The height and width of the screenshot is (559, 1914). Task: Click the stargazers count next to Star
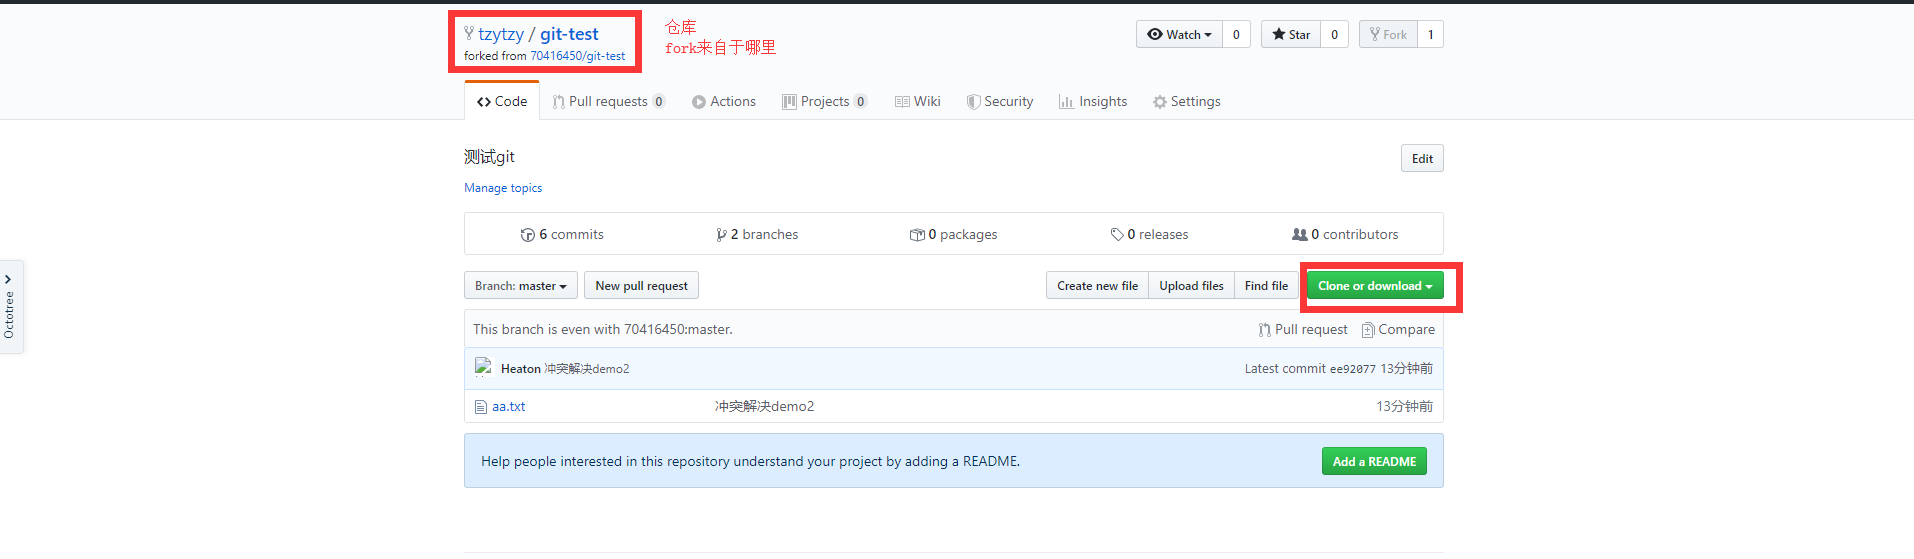click(1334, 34)
